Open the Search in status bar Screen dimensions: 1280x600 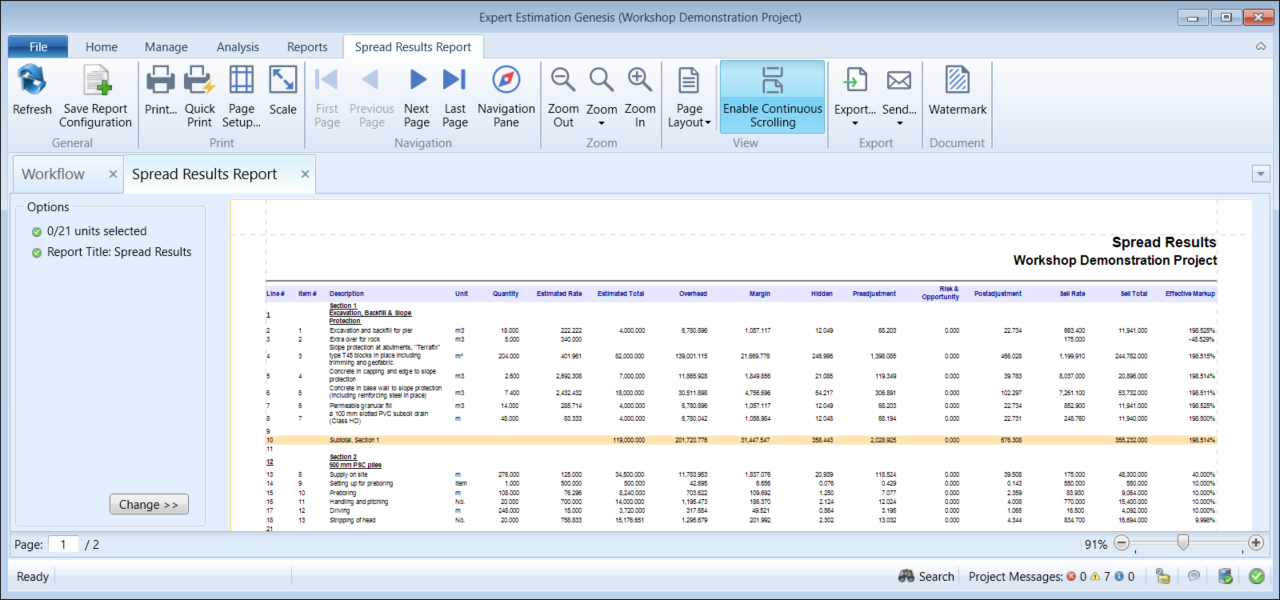click(926, 576)
